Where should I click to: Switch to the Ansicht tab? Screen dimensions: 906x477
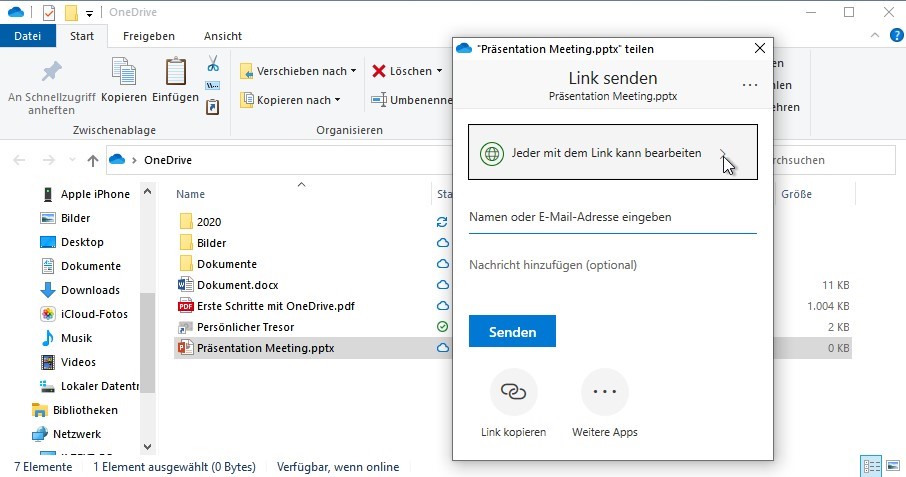point(222,36)
